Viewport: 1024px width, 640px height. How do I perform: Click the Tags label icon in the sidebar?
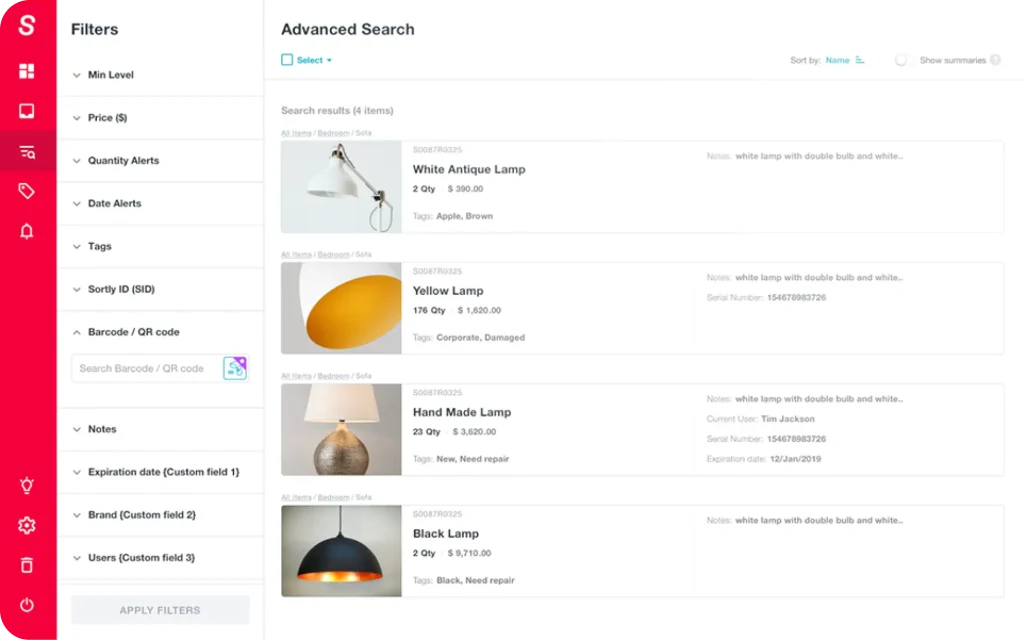tap(26, 190)
